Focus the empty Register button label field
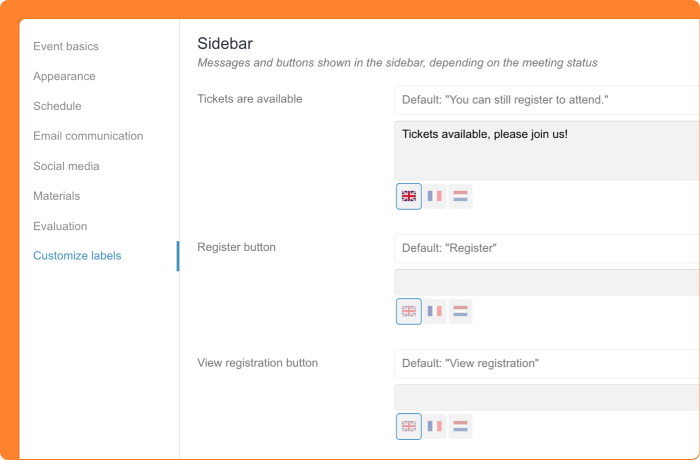This screenshot has height=460, width=700. (x=547, y=281)
